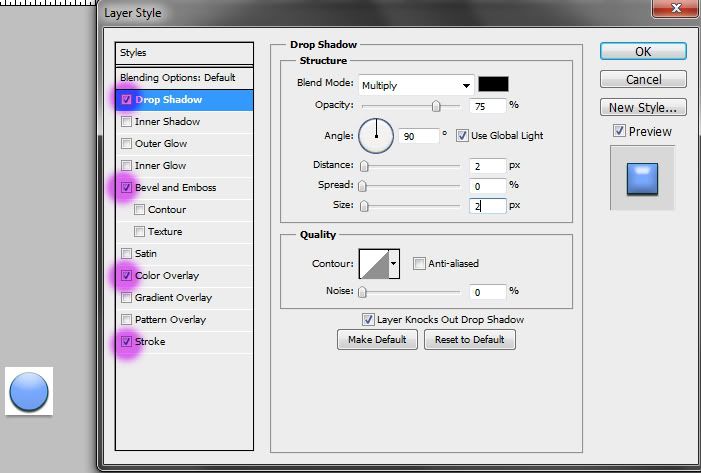Open the Contour picker dropdown arrow

pos(393,264)
